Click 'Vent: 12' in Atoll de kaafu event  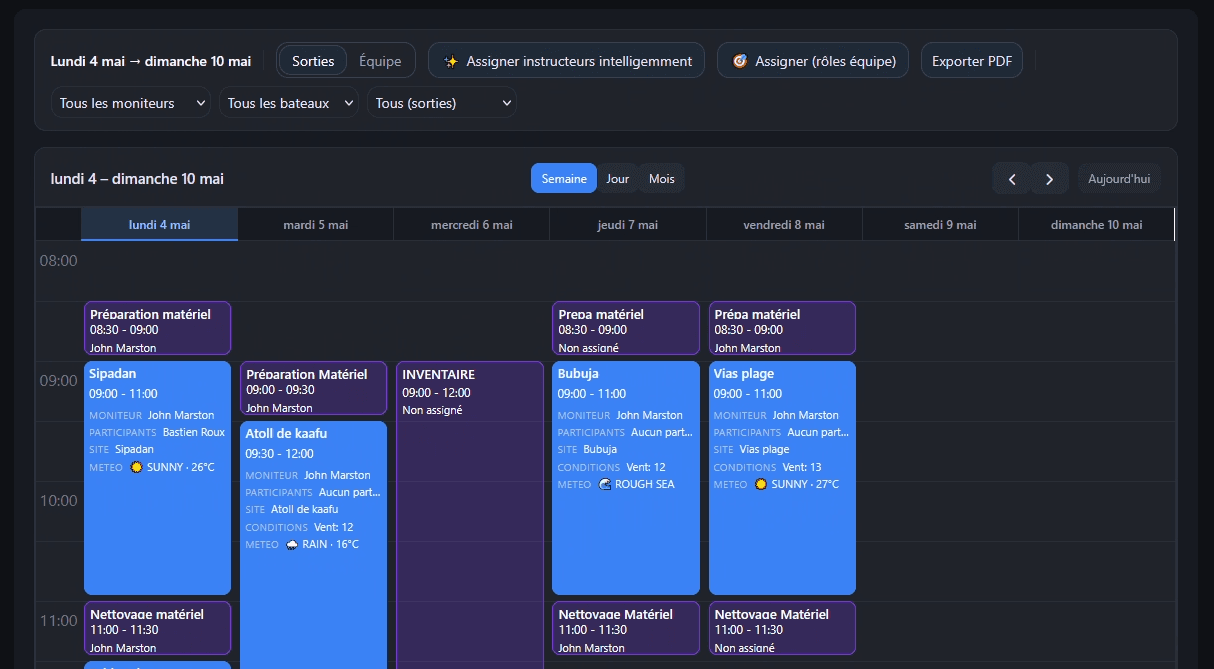point(333,527)
